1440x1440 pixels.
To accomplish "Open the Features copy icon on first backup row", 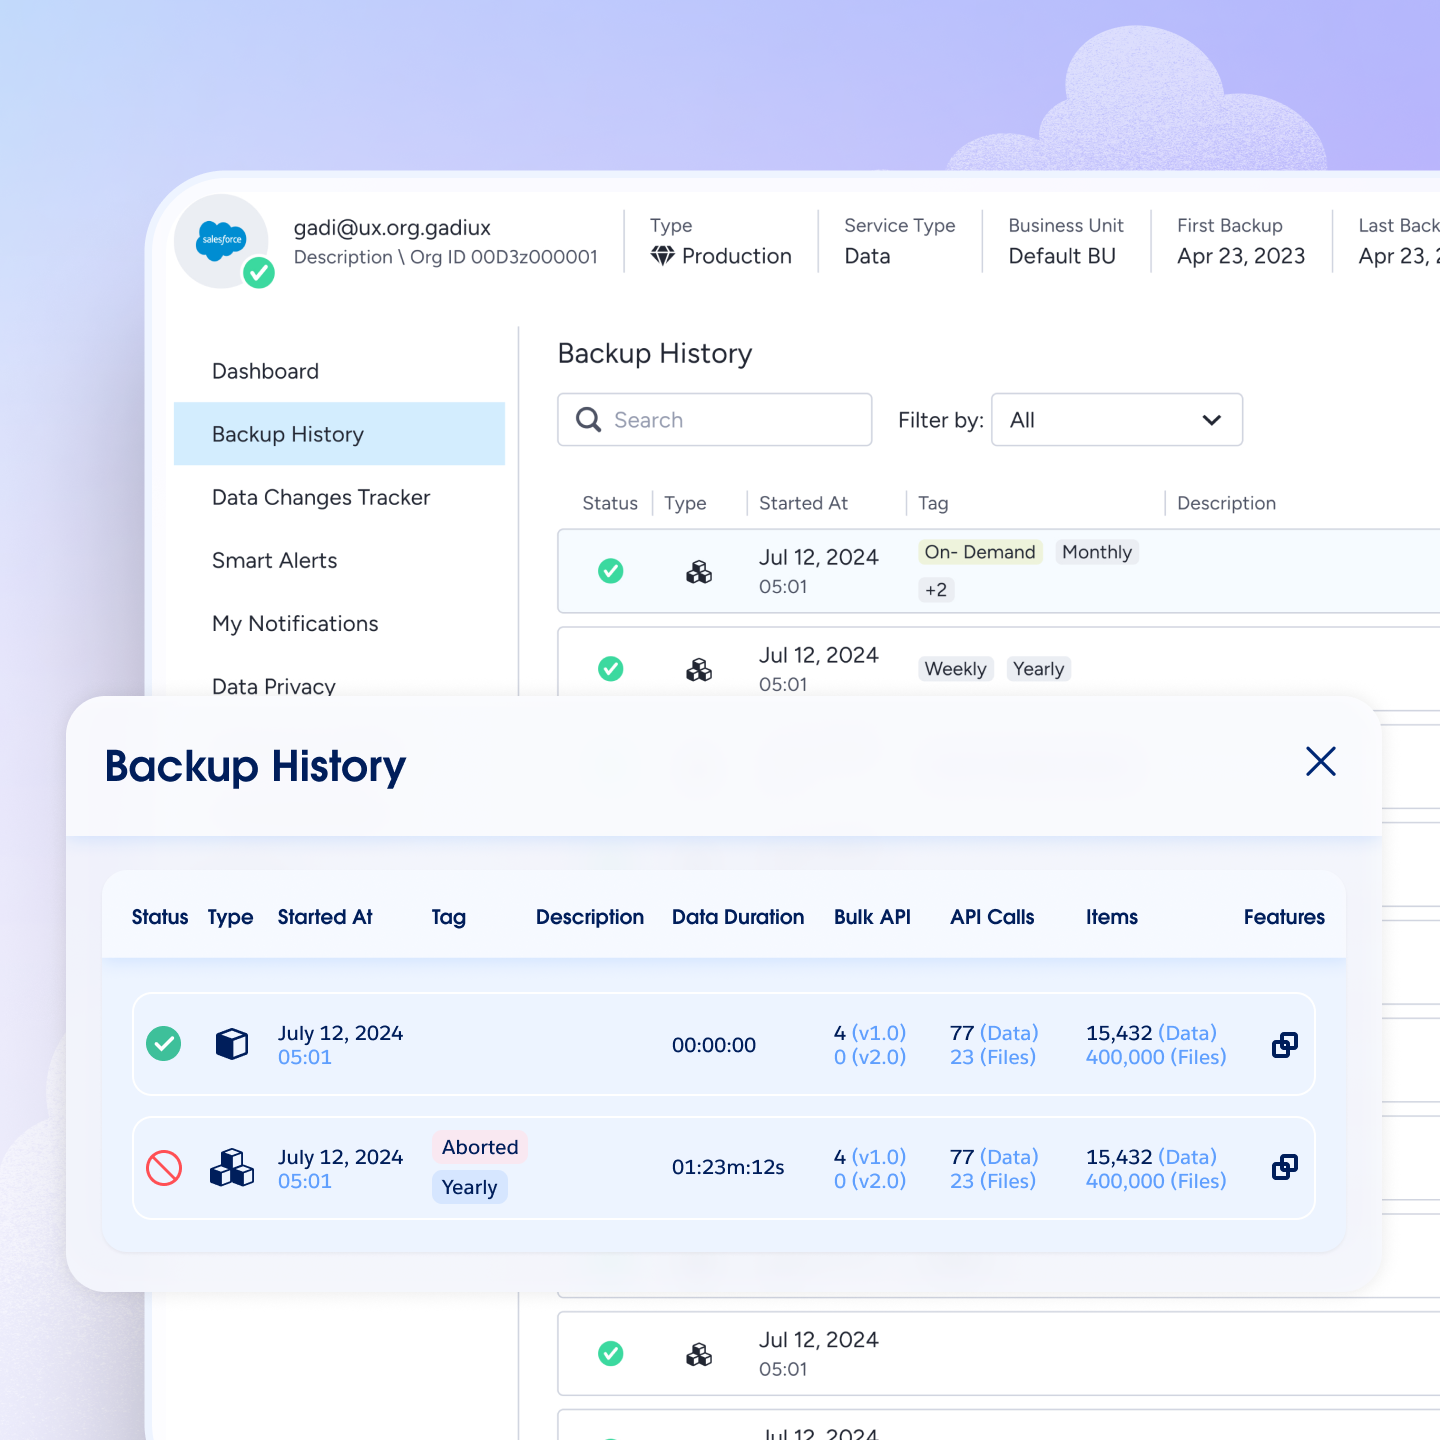I will pyautogui.click(x=1284, y=1044).
